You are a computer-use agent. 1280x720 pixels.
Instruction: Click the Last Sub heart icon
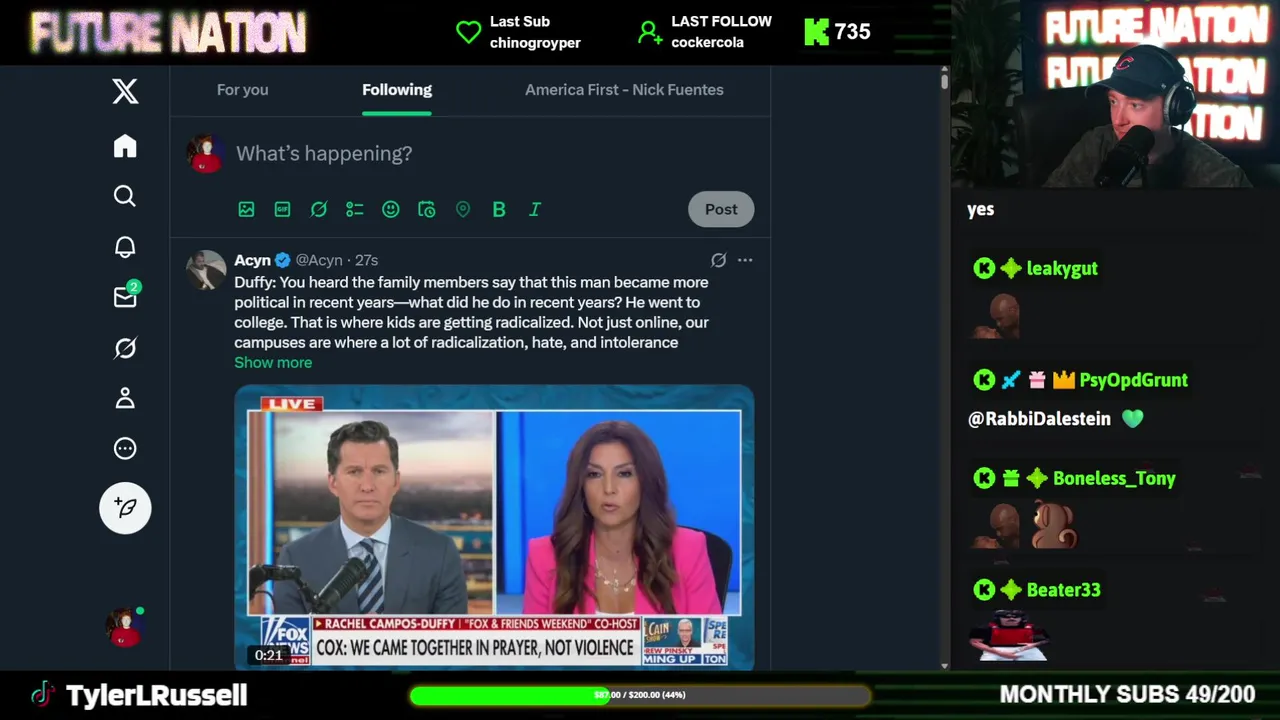(x=468, y=32)
